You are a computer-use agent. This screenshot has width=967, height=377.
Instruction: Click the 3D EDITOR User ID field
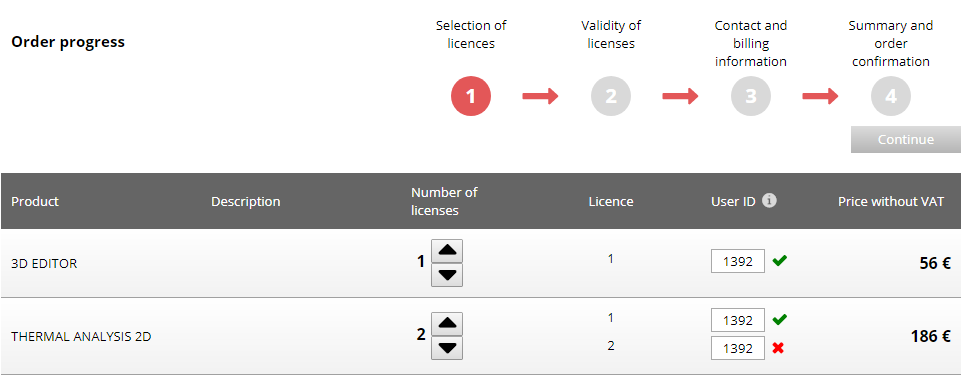click(738, 261)
